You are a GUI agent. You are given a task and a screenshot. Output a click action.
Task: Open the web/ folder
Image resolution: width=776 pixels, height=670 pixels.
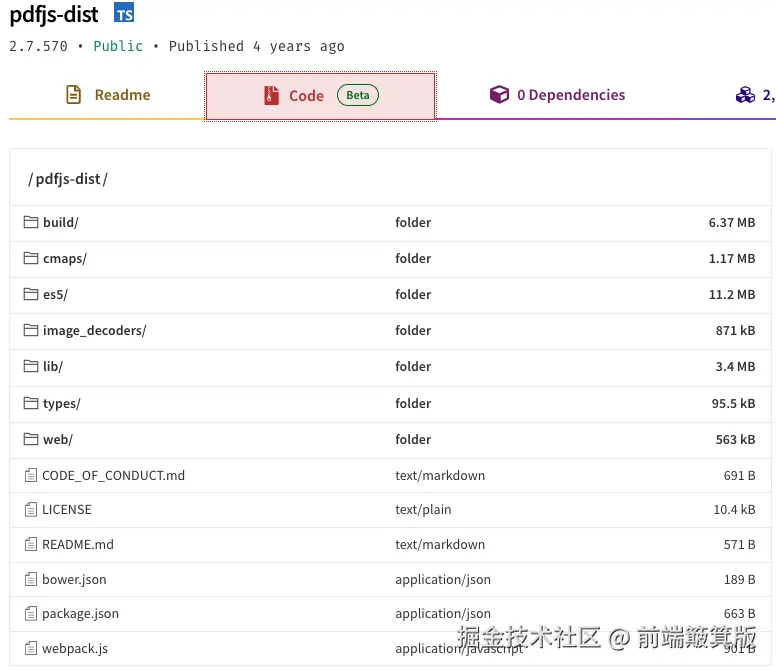tap(58, 439)
